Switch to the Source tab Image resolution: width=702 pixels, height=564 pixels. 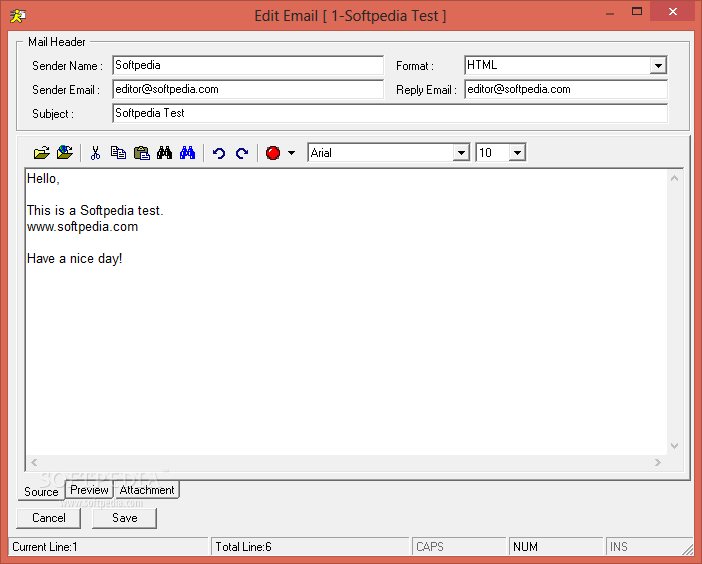(41, 491)
